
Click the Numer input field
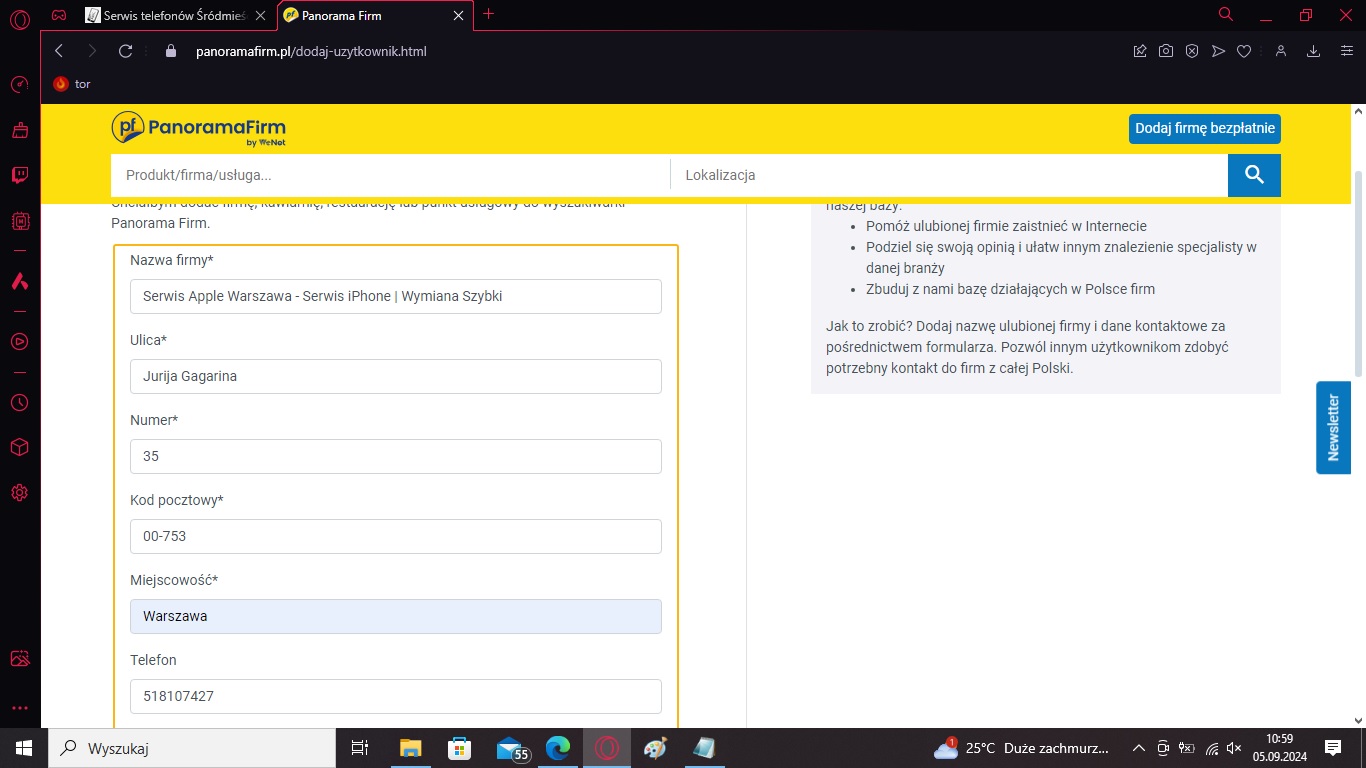[x=396, y=456]
